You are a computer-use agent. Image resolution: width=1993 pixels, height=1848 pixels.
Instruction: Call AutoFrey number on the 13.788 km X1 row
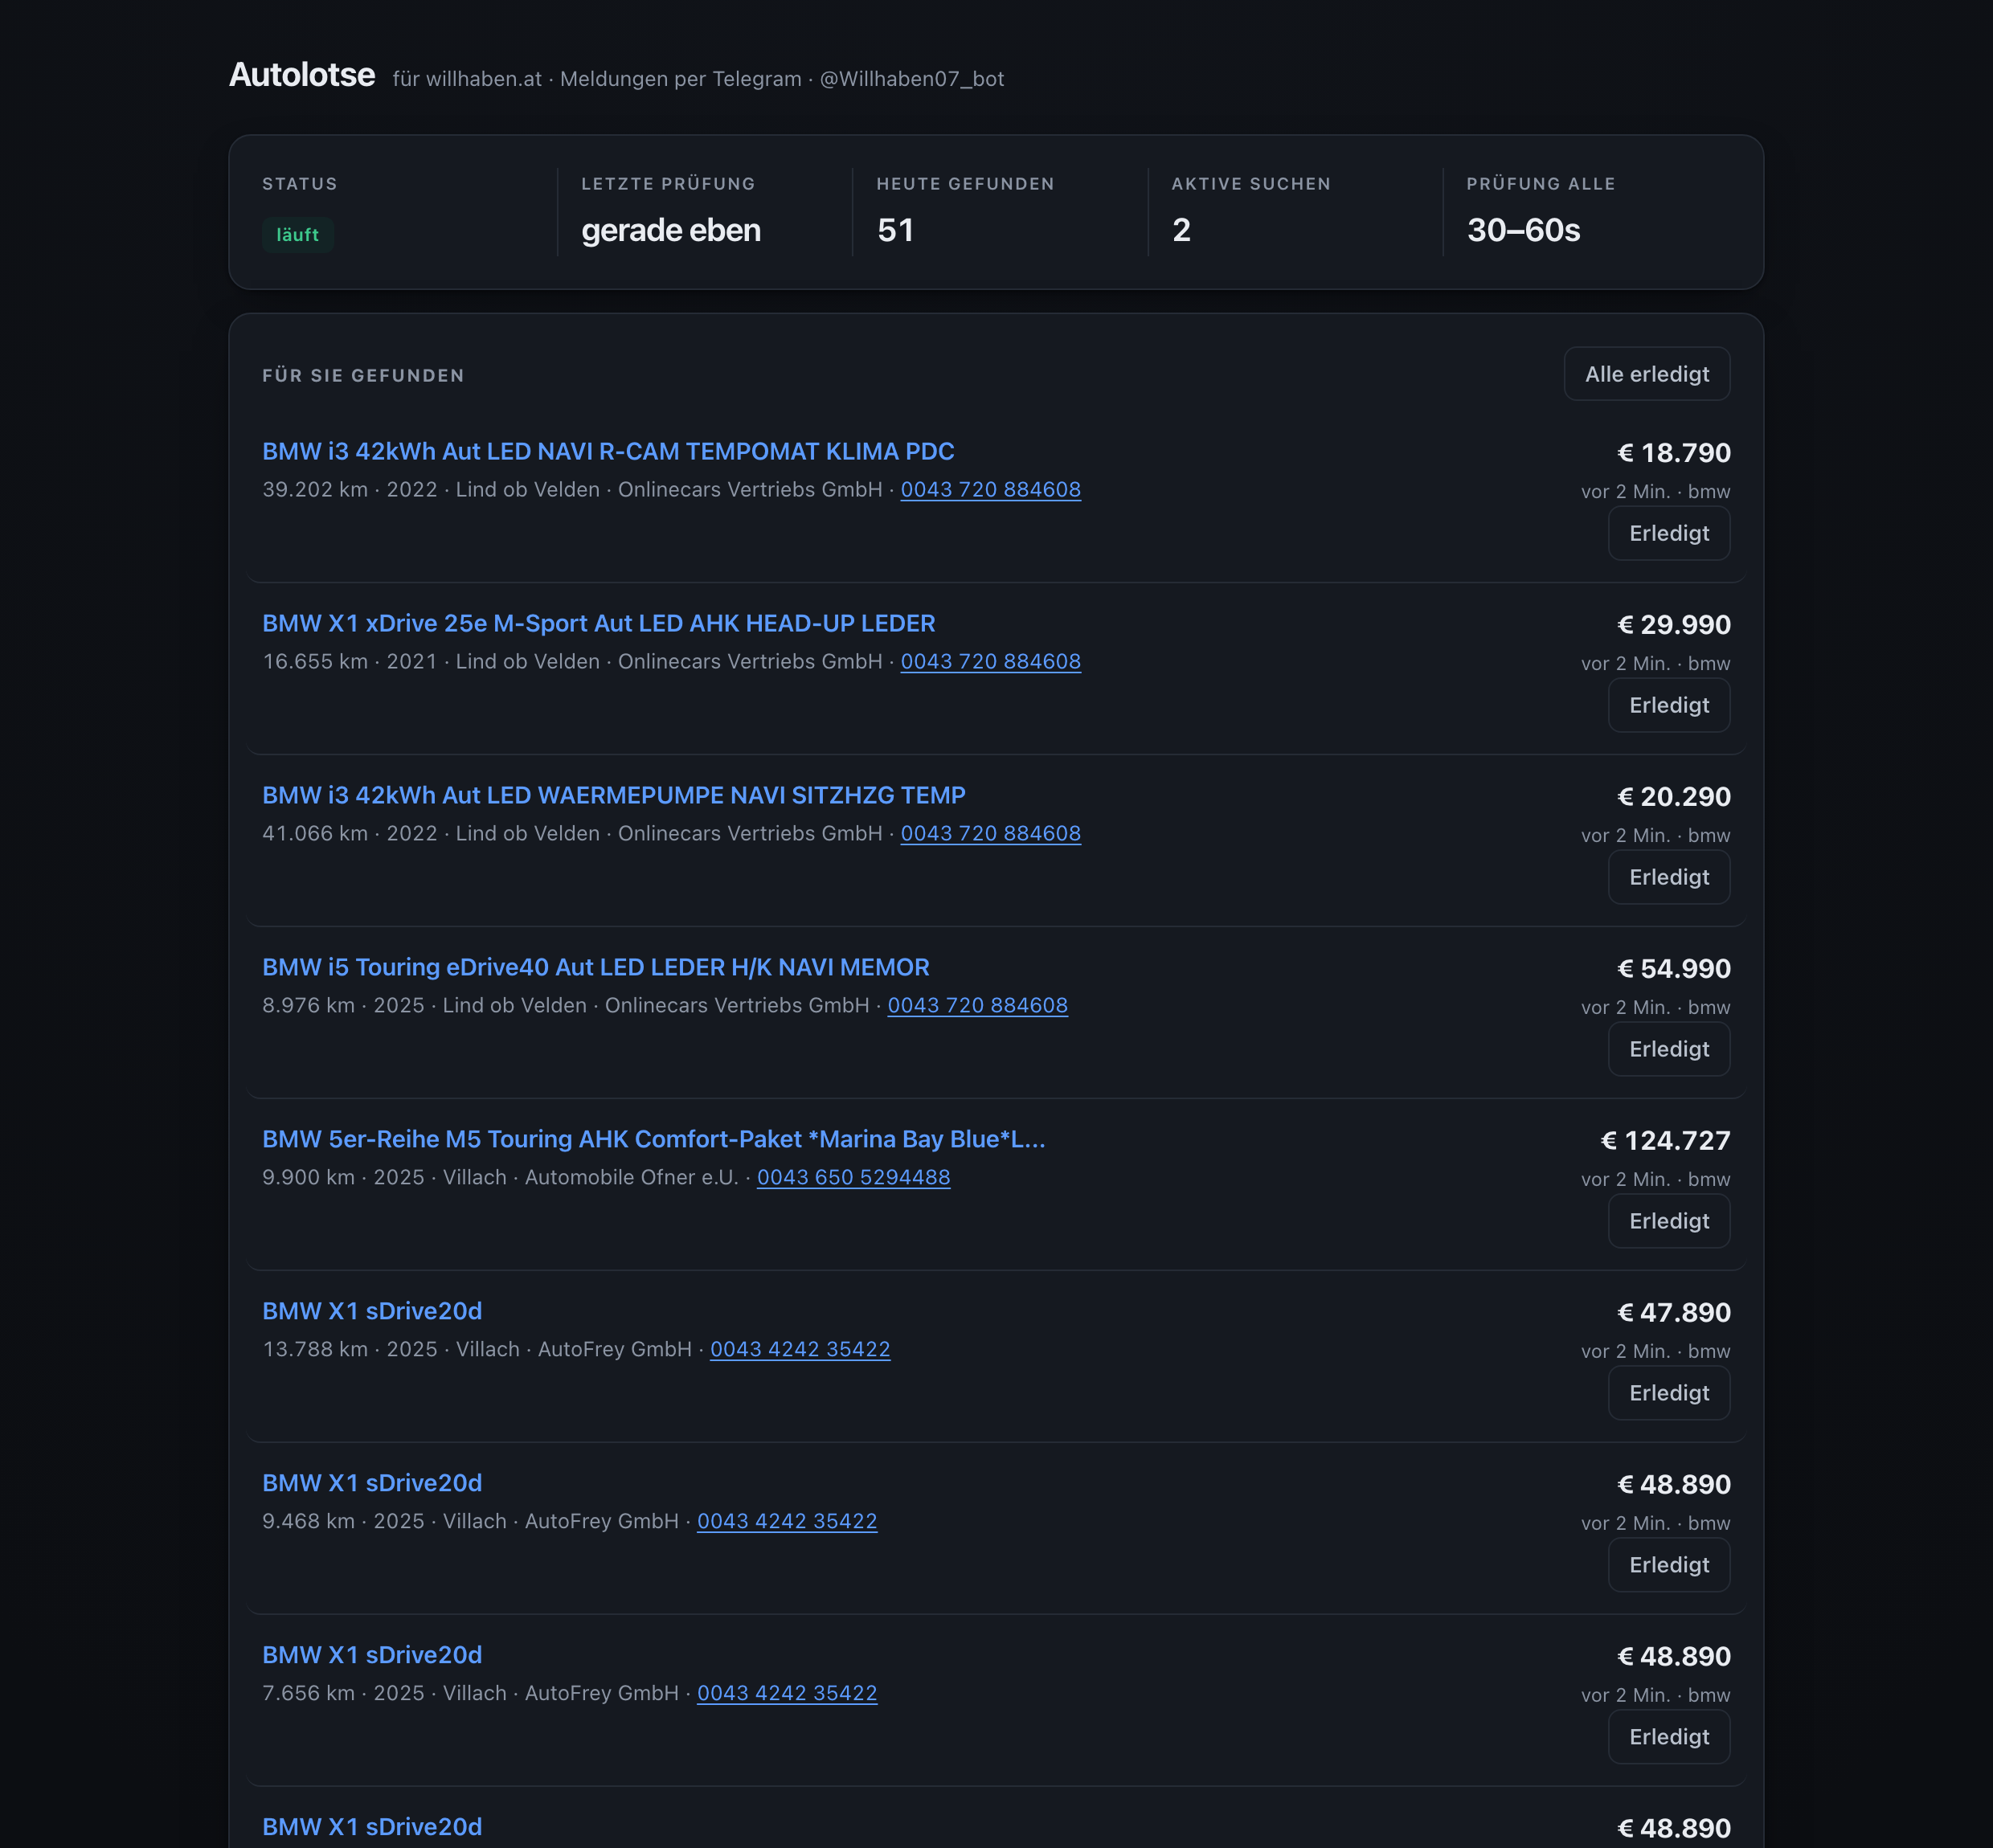(x=800, y=1349)
